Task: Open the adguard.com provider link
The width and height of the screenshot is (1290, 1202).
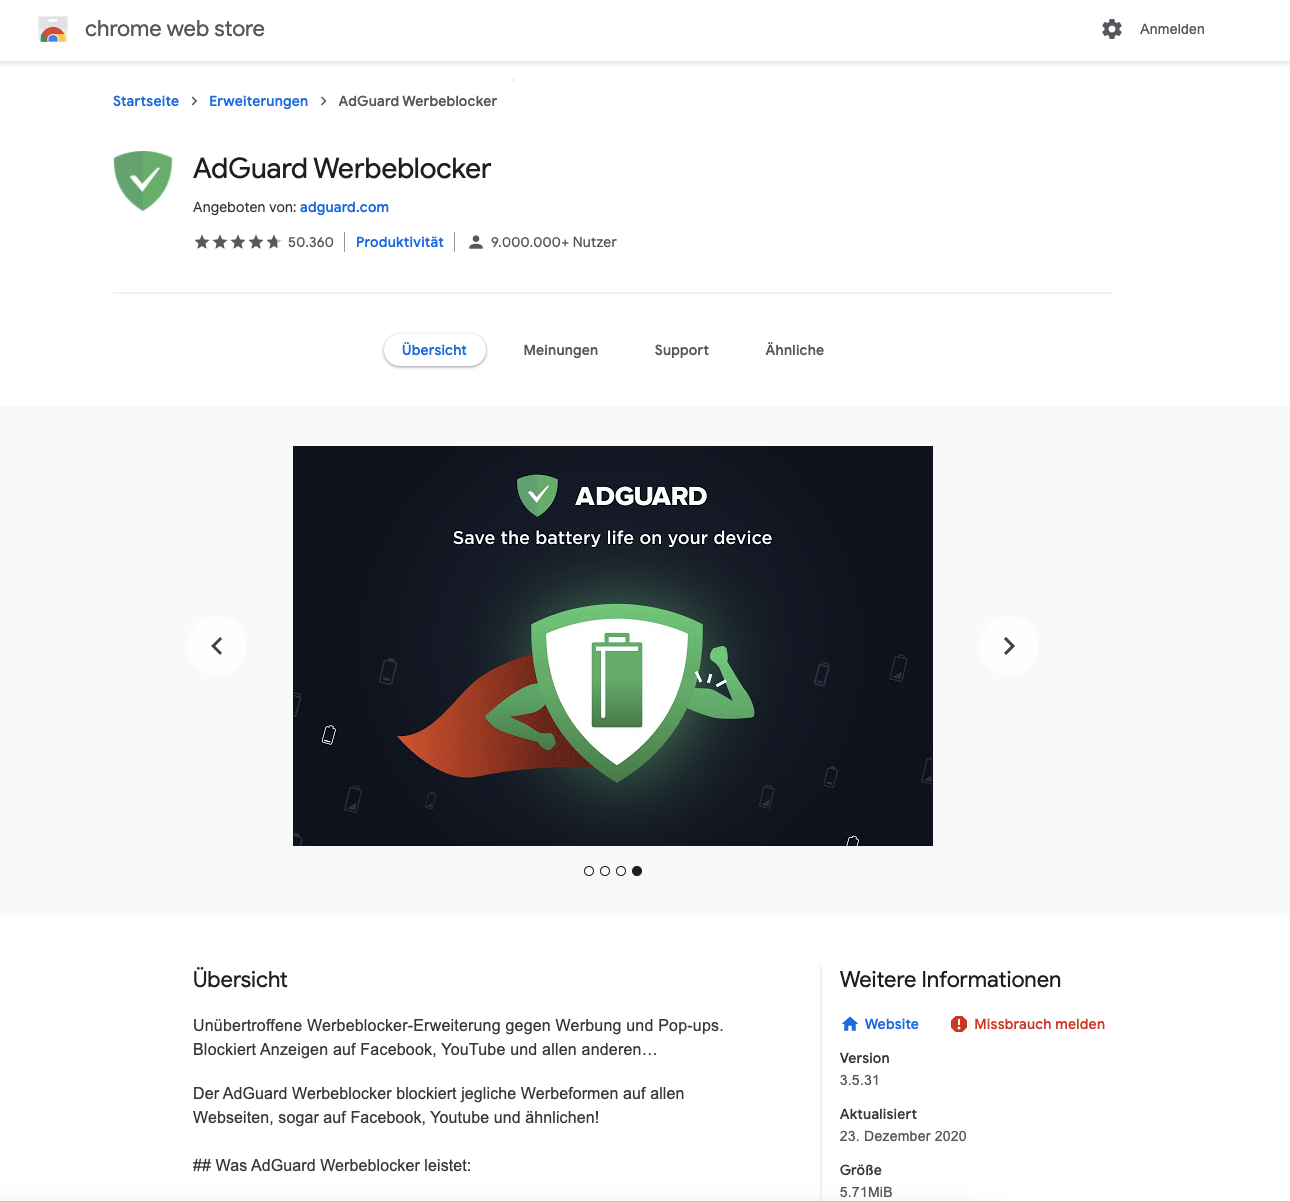Action: (x=344, y=207)
